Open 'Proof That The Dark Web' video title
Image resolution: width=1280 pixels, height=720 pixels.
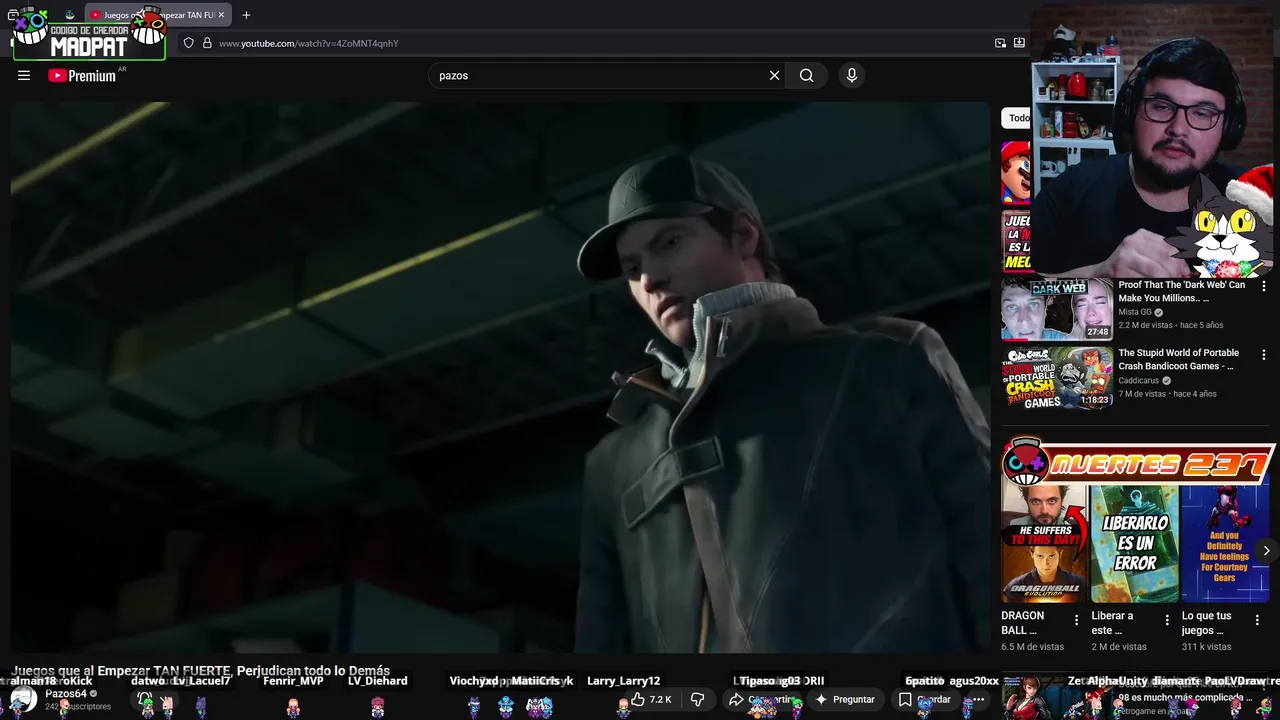coord(1182,291)
